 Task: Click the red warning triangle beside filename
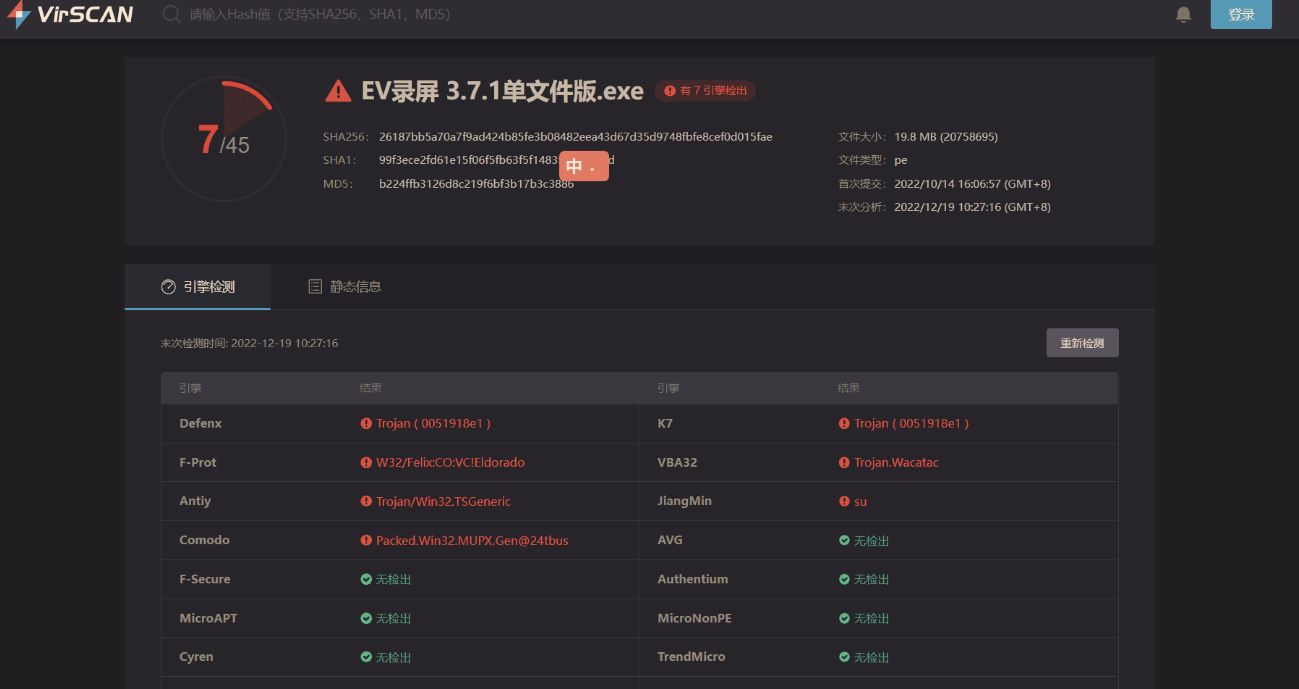[338, 91]
